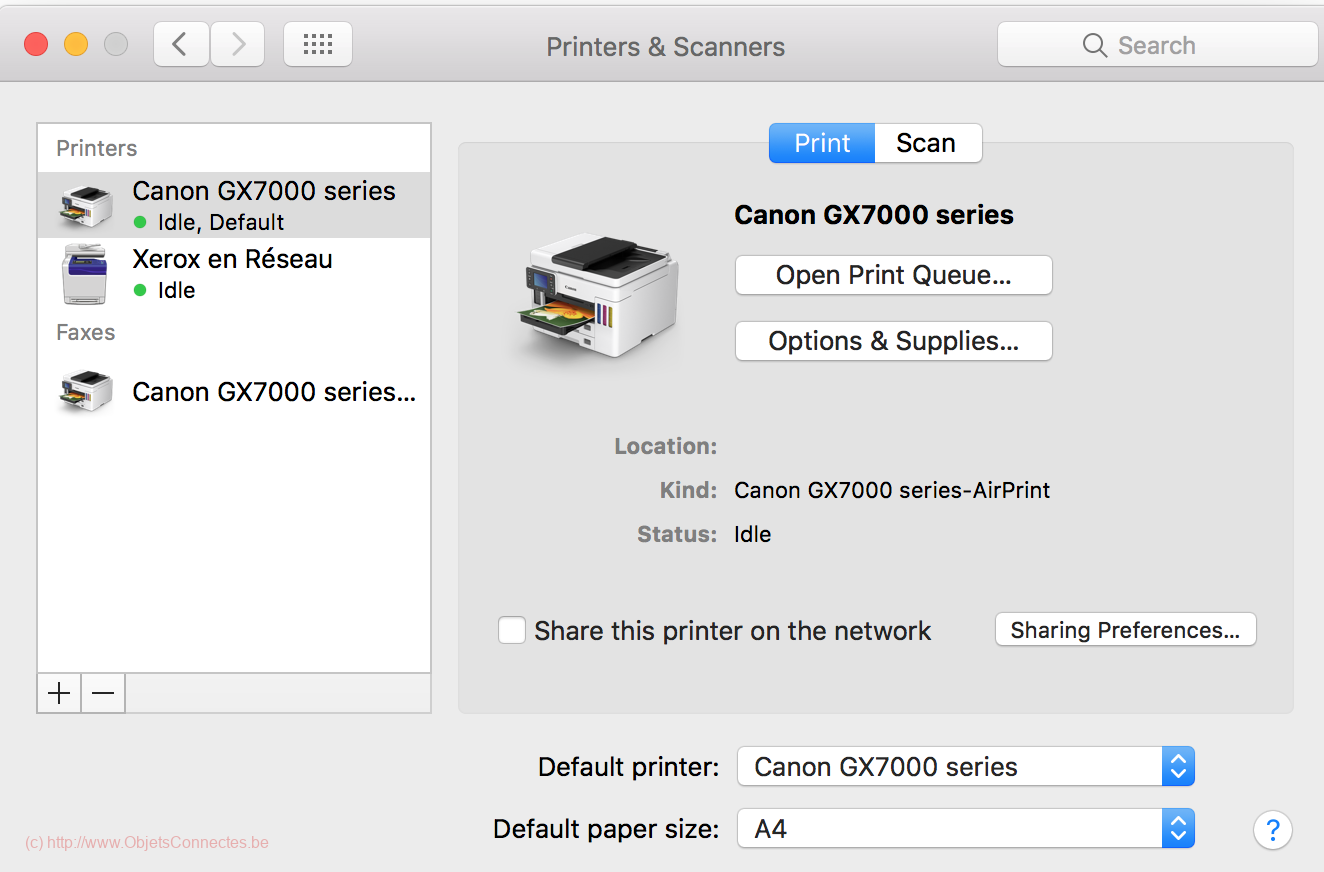Click the Xerox en Réseau printer icon
The width and height of the screenshot is (1324, 872).
click(86, 273)
